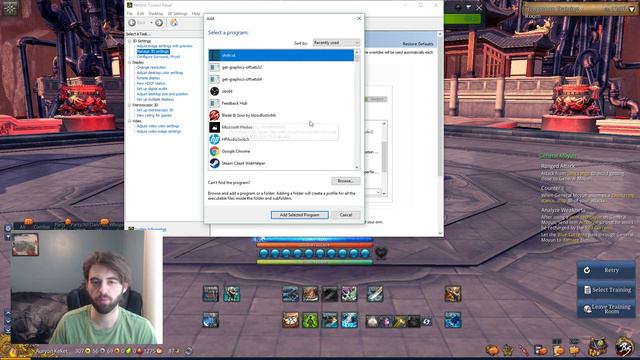The image size is (640, 360).
Task: Open the Edit menu
Action: (140, 13)
